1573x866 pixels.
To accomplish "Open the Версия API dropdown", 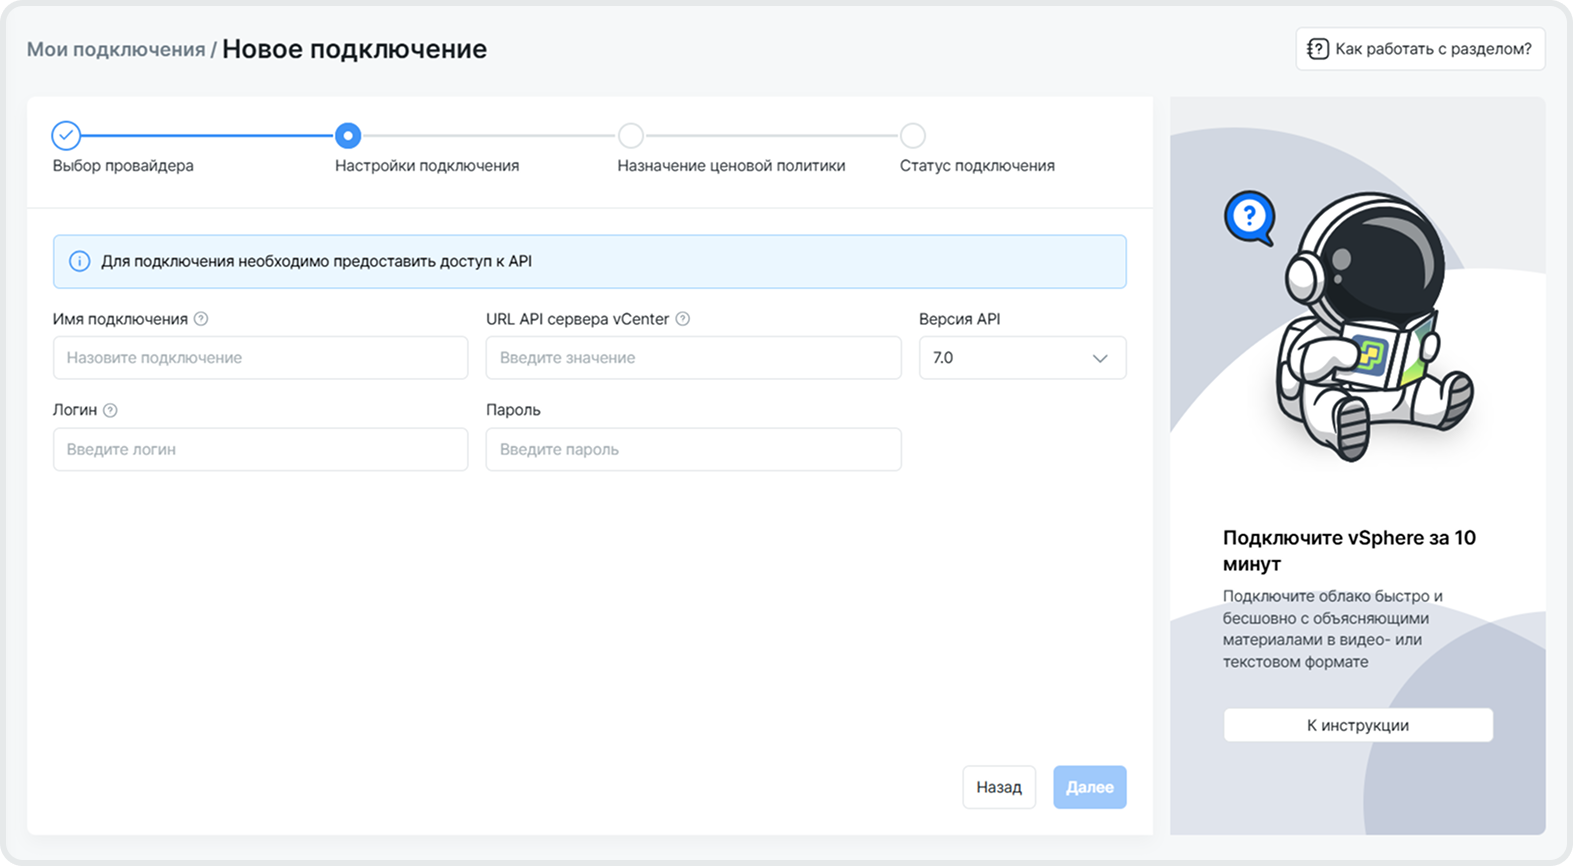I will pos(1021,358).
